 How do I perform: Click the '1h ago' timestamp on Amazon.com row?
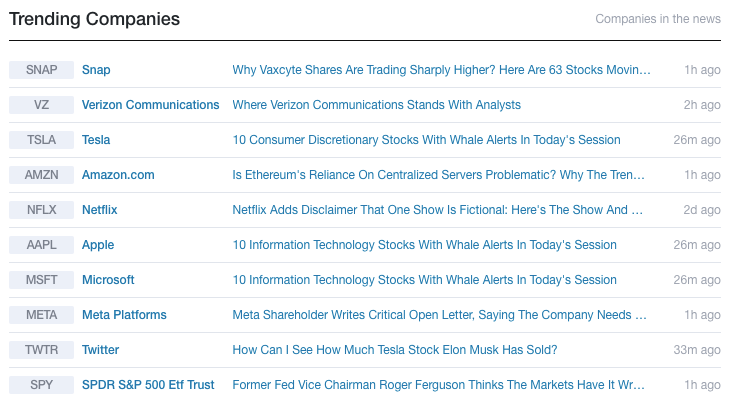pos(703,175)
